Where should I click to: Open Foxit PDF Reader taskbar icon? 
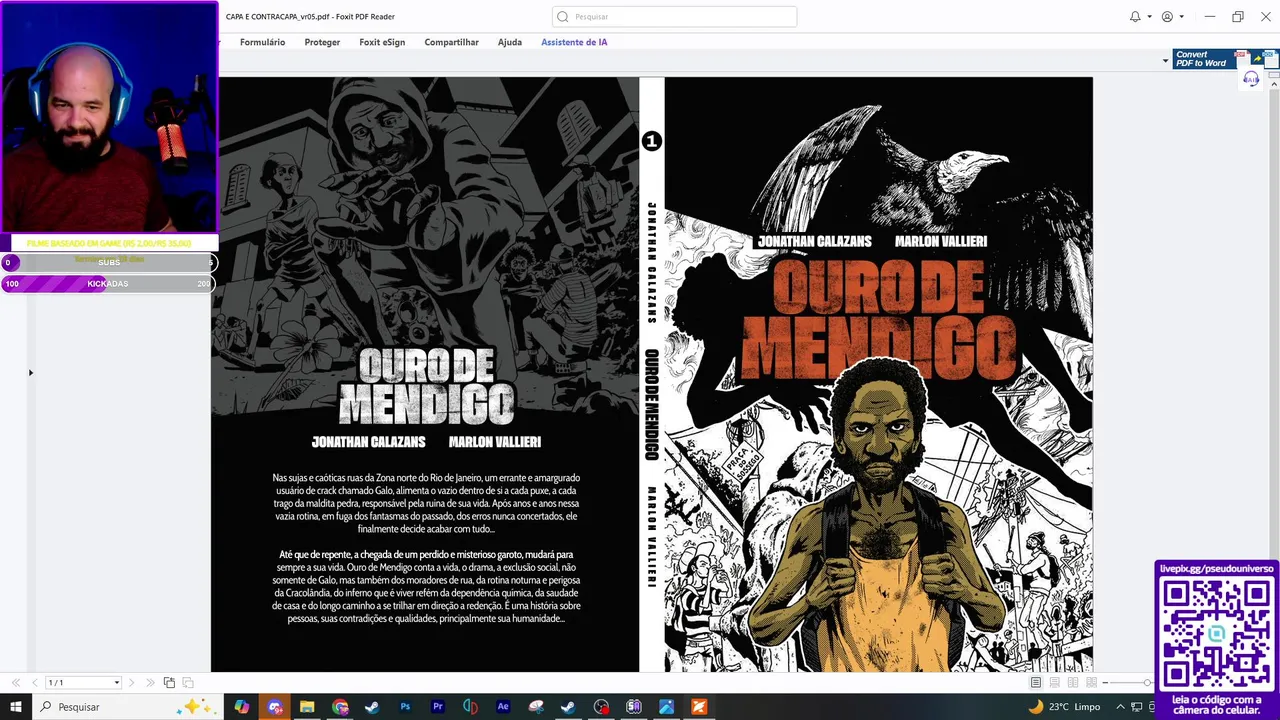[699, 707]
